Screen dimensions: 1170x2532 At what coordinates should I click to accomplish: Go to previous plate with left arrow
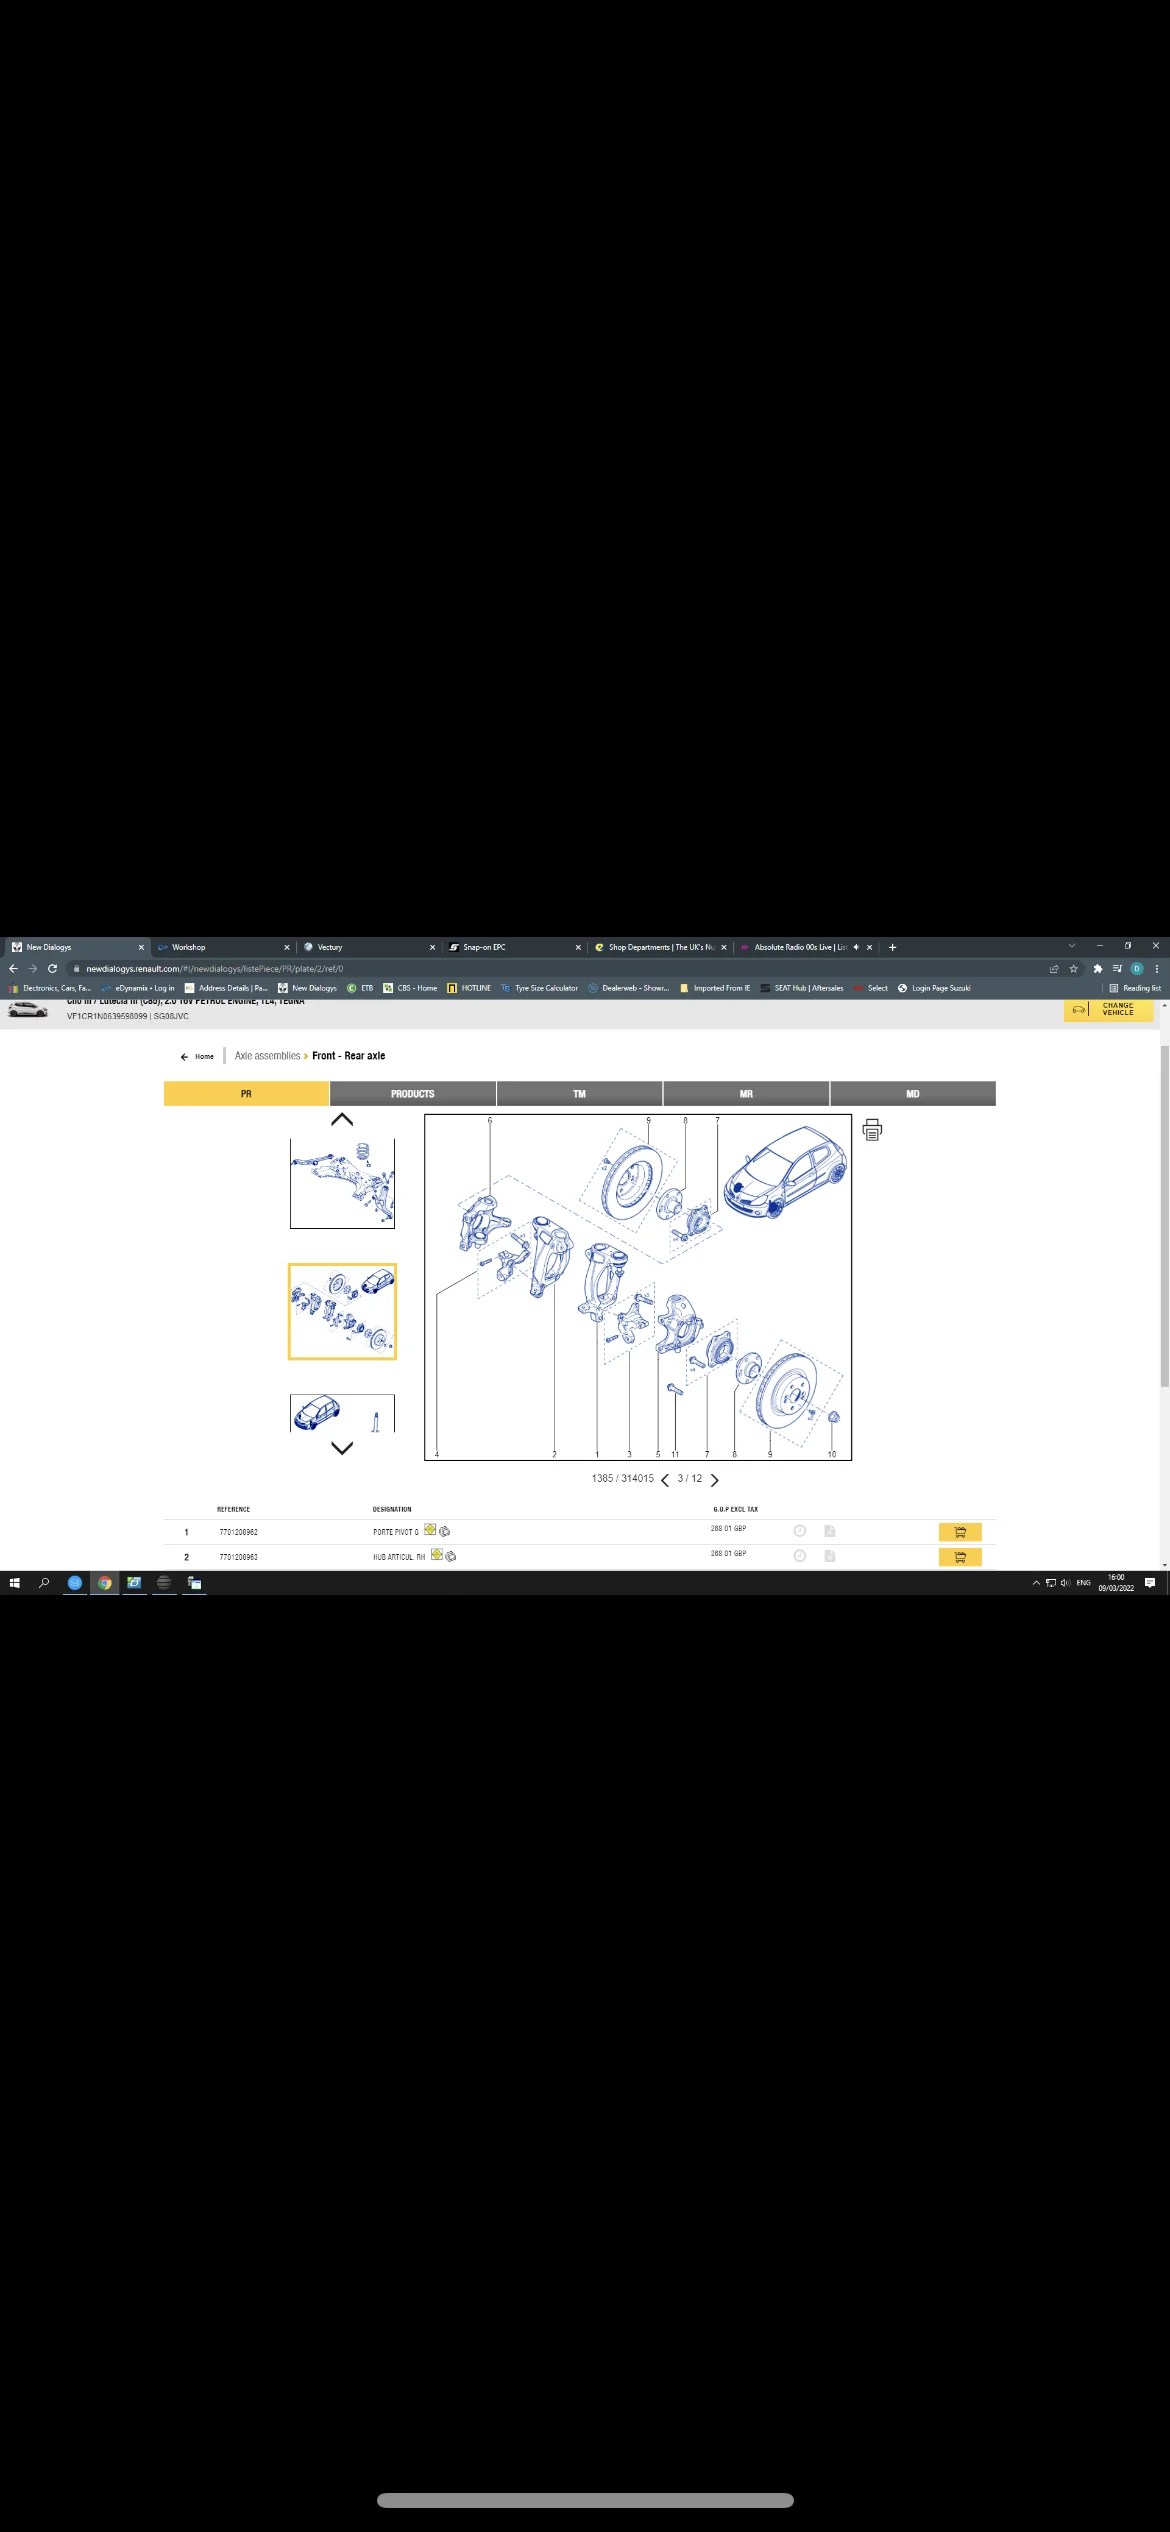[665, 1480]
